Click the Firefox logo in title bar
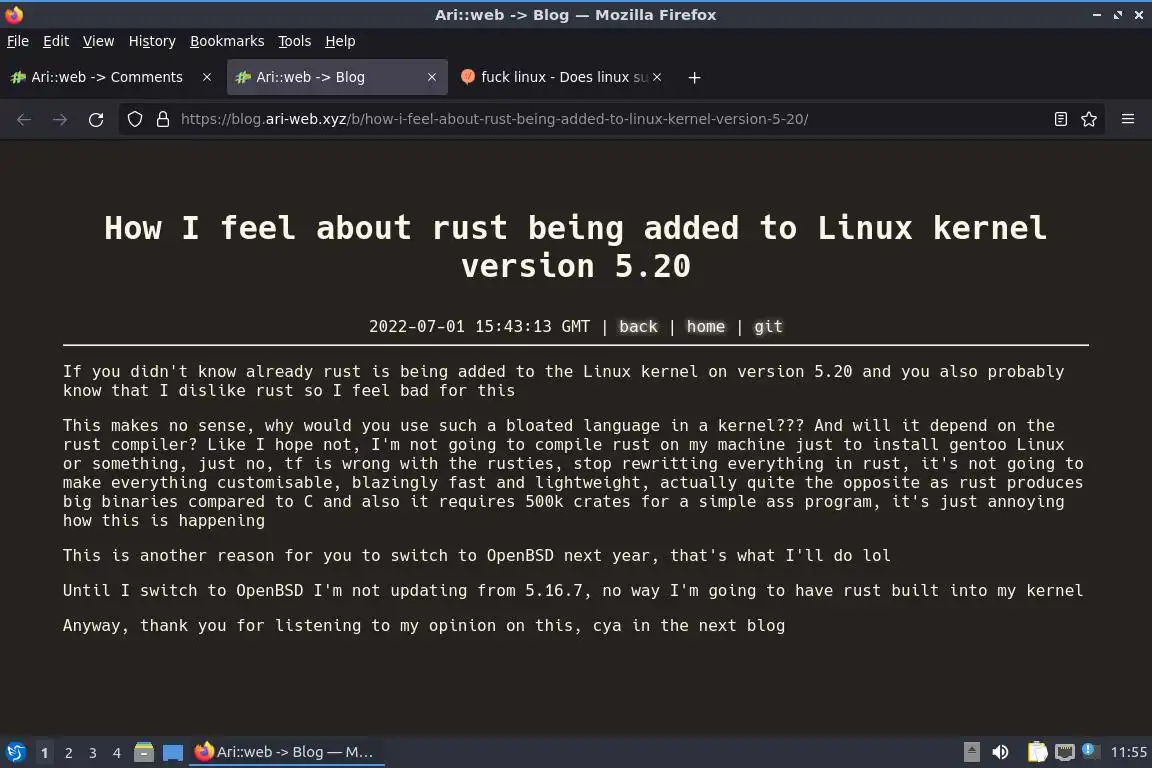The image size is (1152, 768). (14, 15)
